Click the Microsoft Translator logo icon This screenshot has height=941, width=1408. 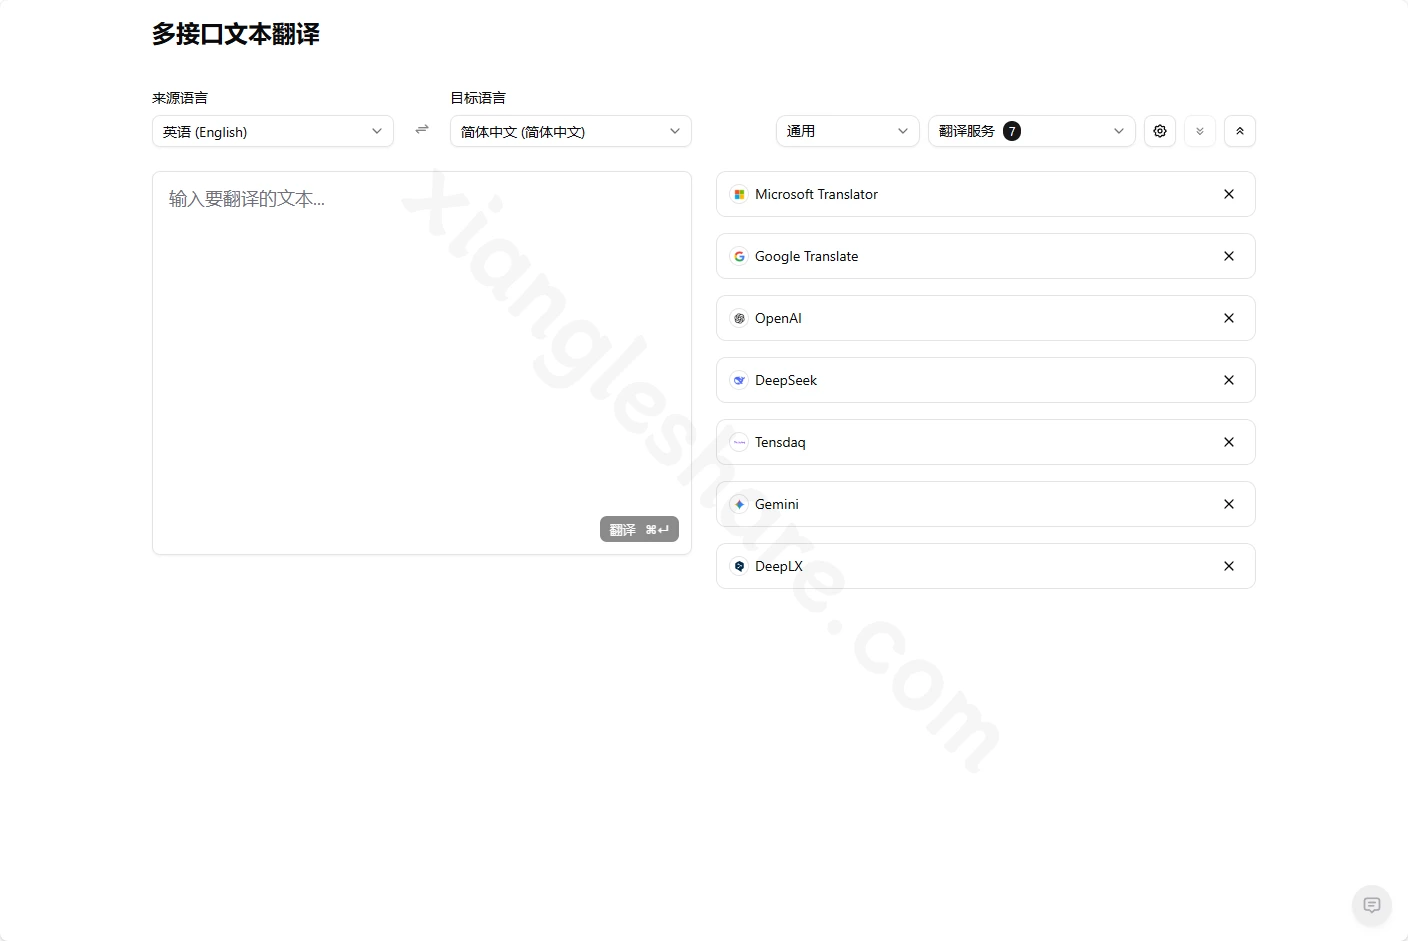pyautogui.click(x=739, y=194)
